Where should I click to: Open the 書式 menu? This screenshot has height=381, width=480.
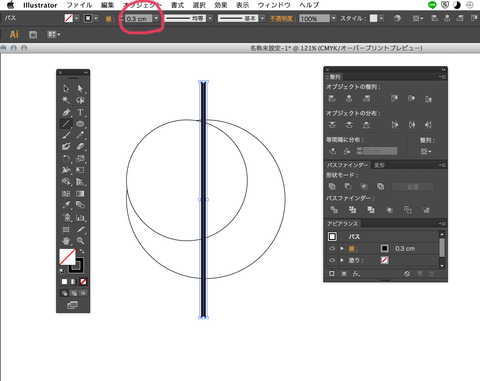tap(177, 5)
